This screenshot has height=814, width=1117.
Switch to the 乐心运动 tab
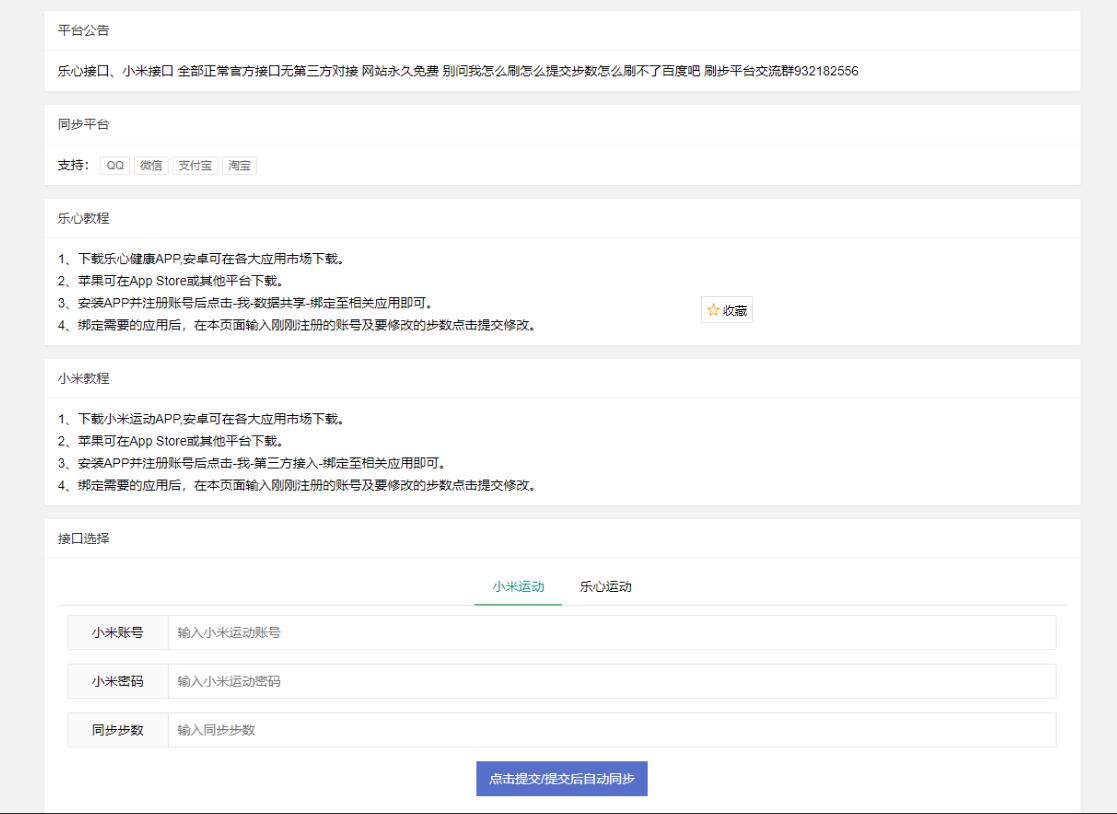click(x=605, y=587)
